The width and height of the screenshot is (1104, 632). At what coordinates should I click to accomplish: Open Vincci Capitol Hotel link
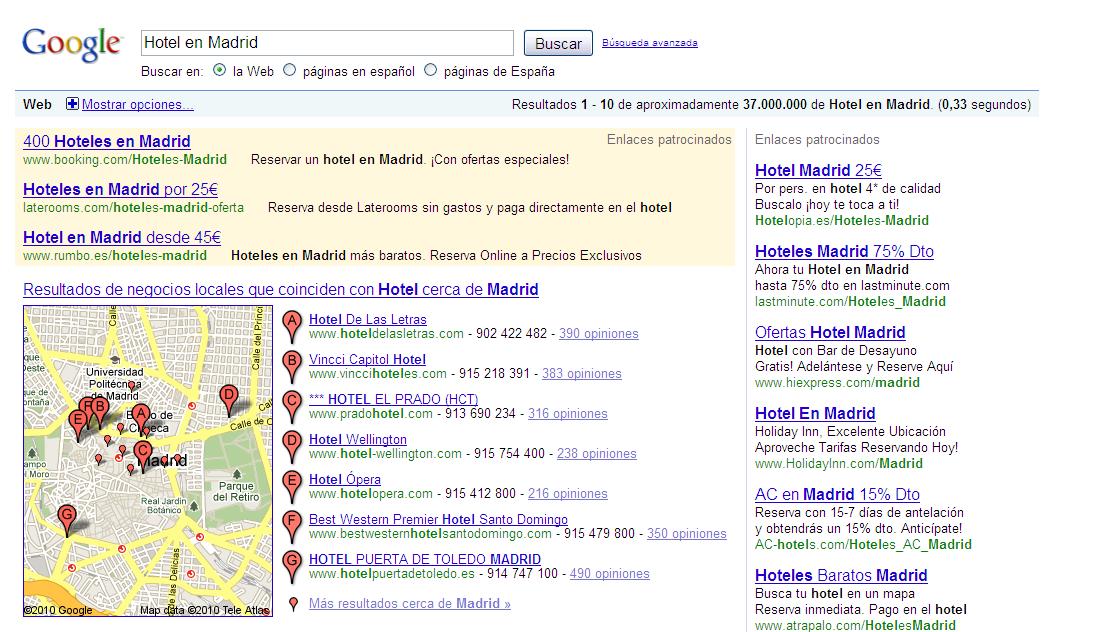(x=367, y=360)
